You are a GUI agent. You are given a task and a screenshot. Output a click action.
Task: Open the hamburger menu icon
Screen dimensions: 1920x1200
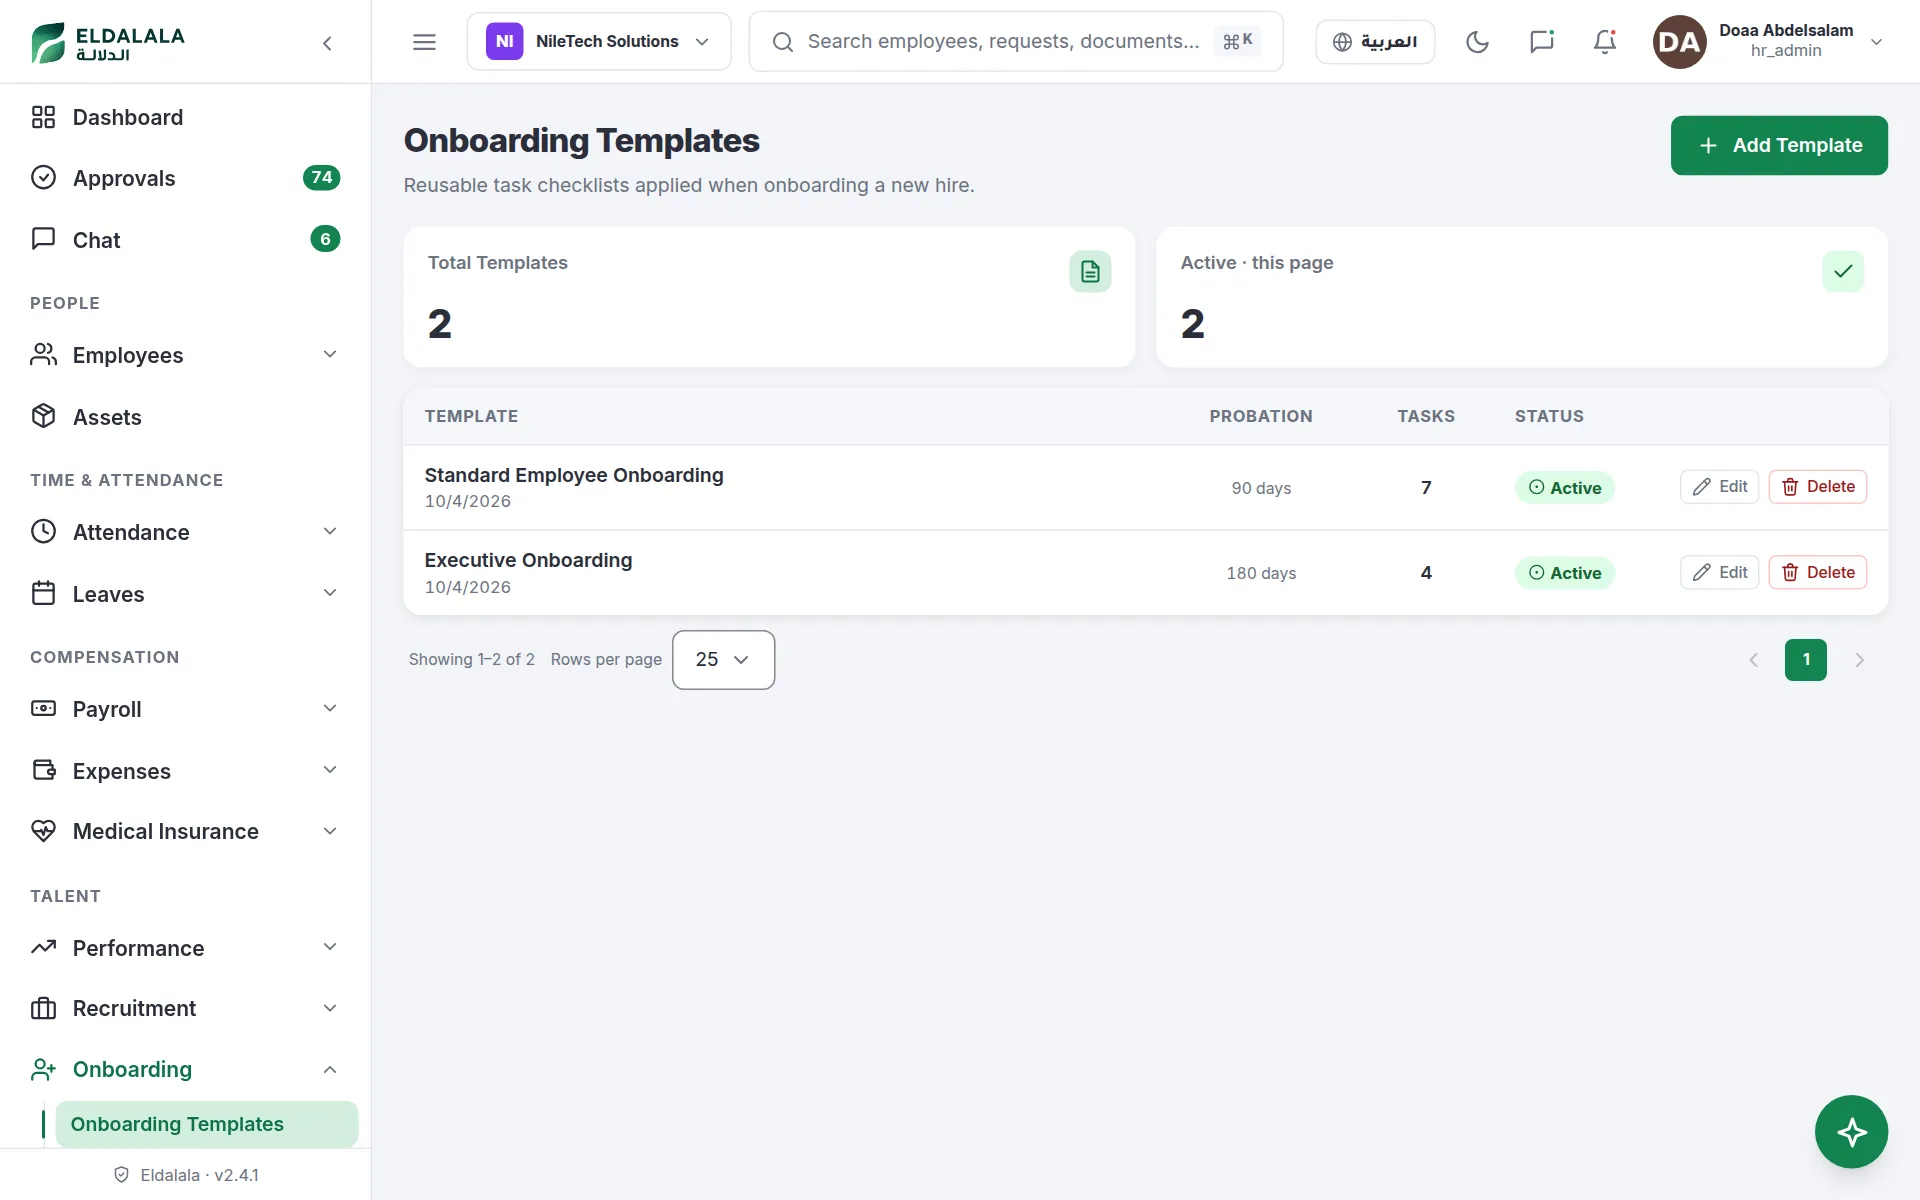click(424, 41)
